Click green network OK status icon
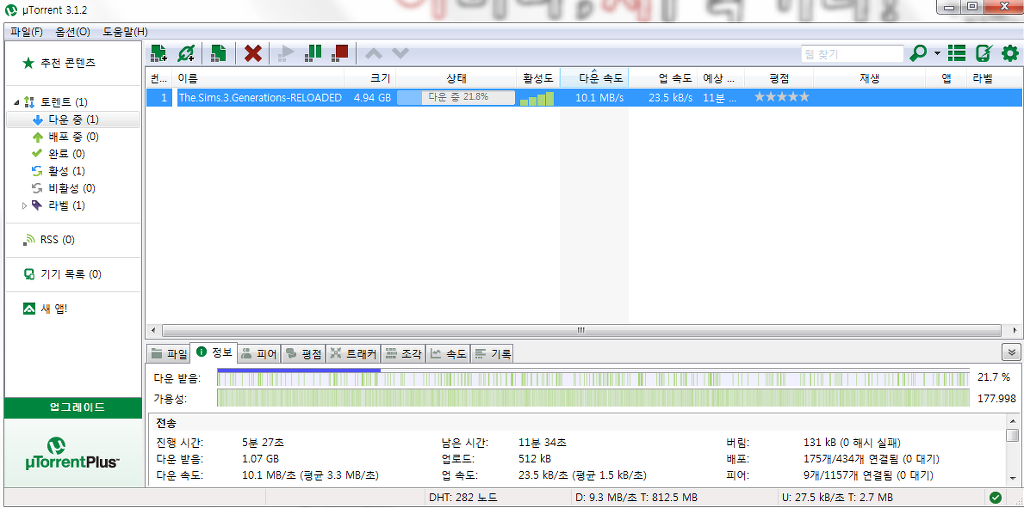 [995, 498]
